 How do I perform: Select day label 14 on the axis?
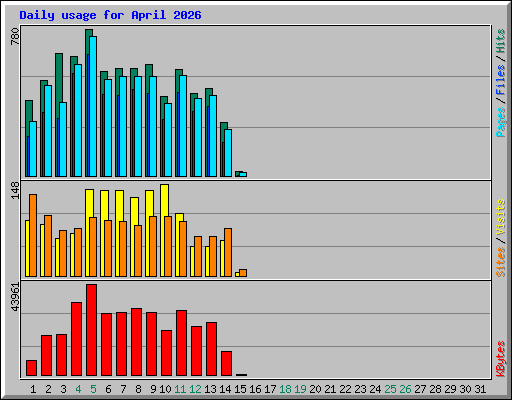tap(225, 389)
